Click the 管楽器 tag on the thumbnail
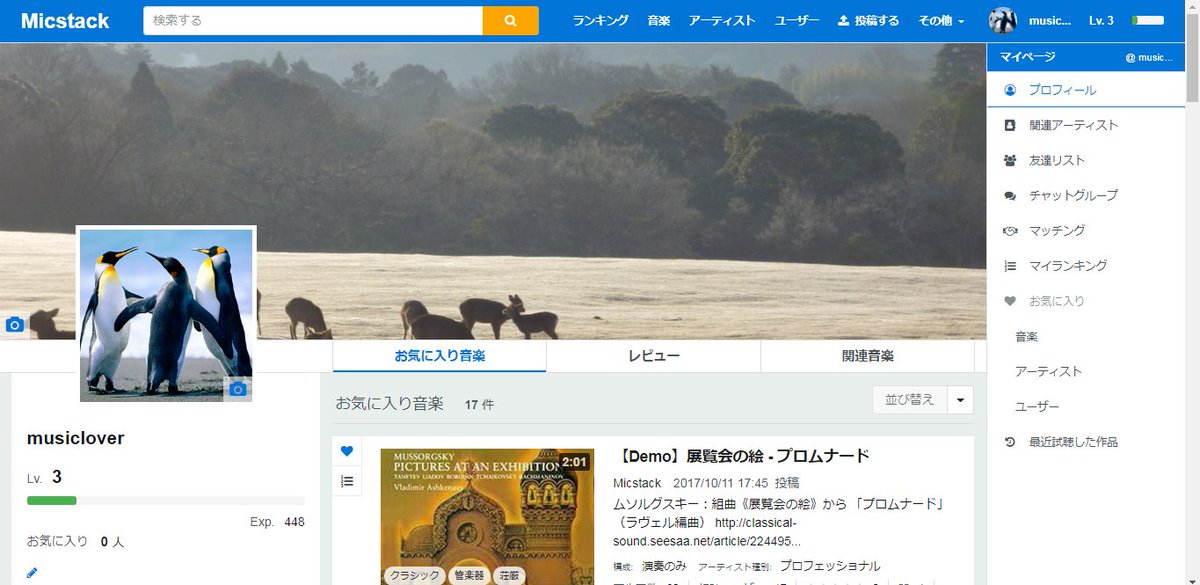The image size is (1200, 585). pos(469,575)
